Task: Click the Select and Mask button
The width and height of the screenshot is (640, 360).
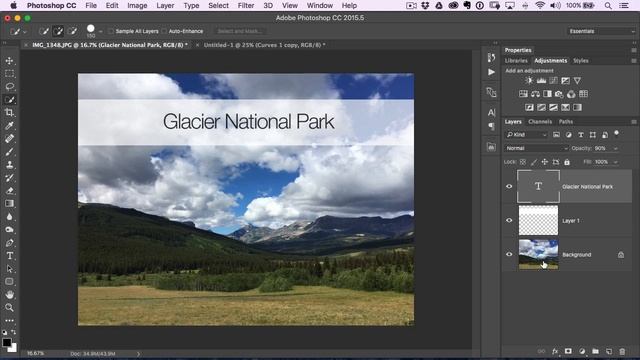Action: tap(240, 31)
